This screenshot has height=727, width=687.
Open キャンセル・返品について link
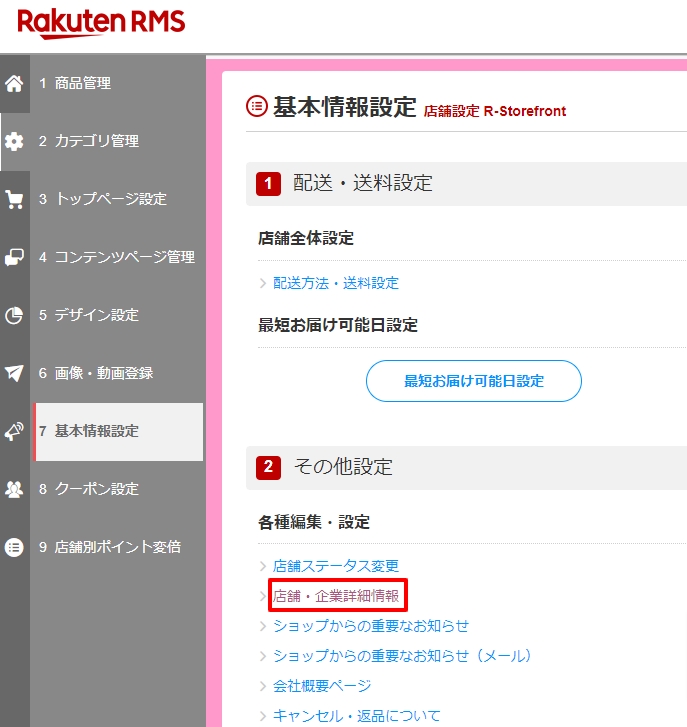356,715
